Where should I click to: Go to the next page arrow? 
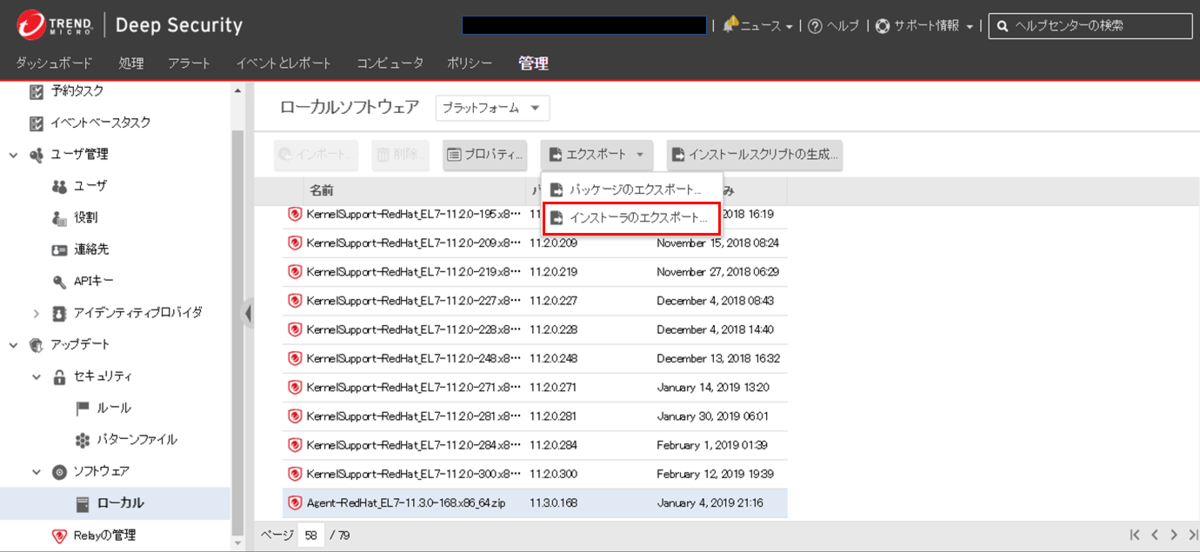pyautogui.click(x=1173, y=535)
